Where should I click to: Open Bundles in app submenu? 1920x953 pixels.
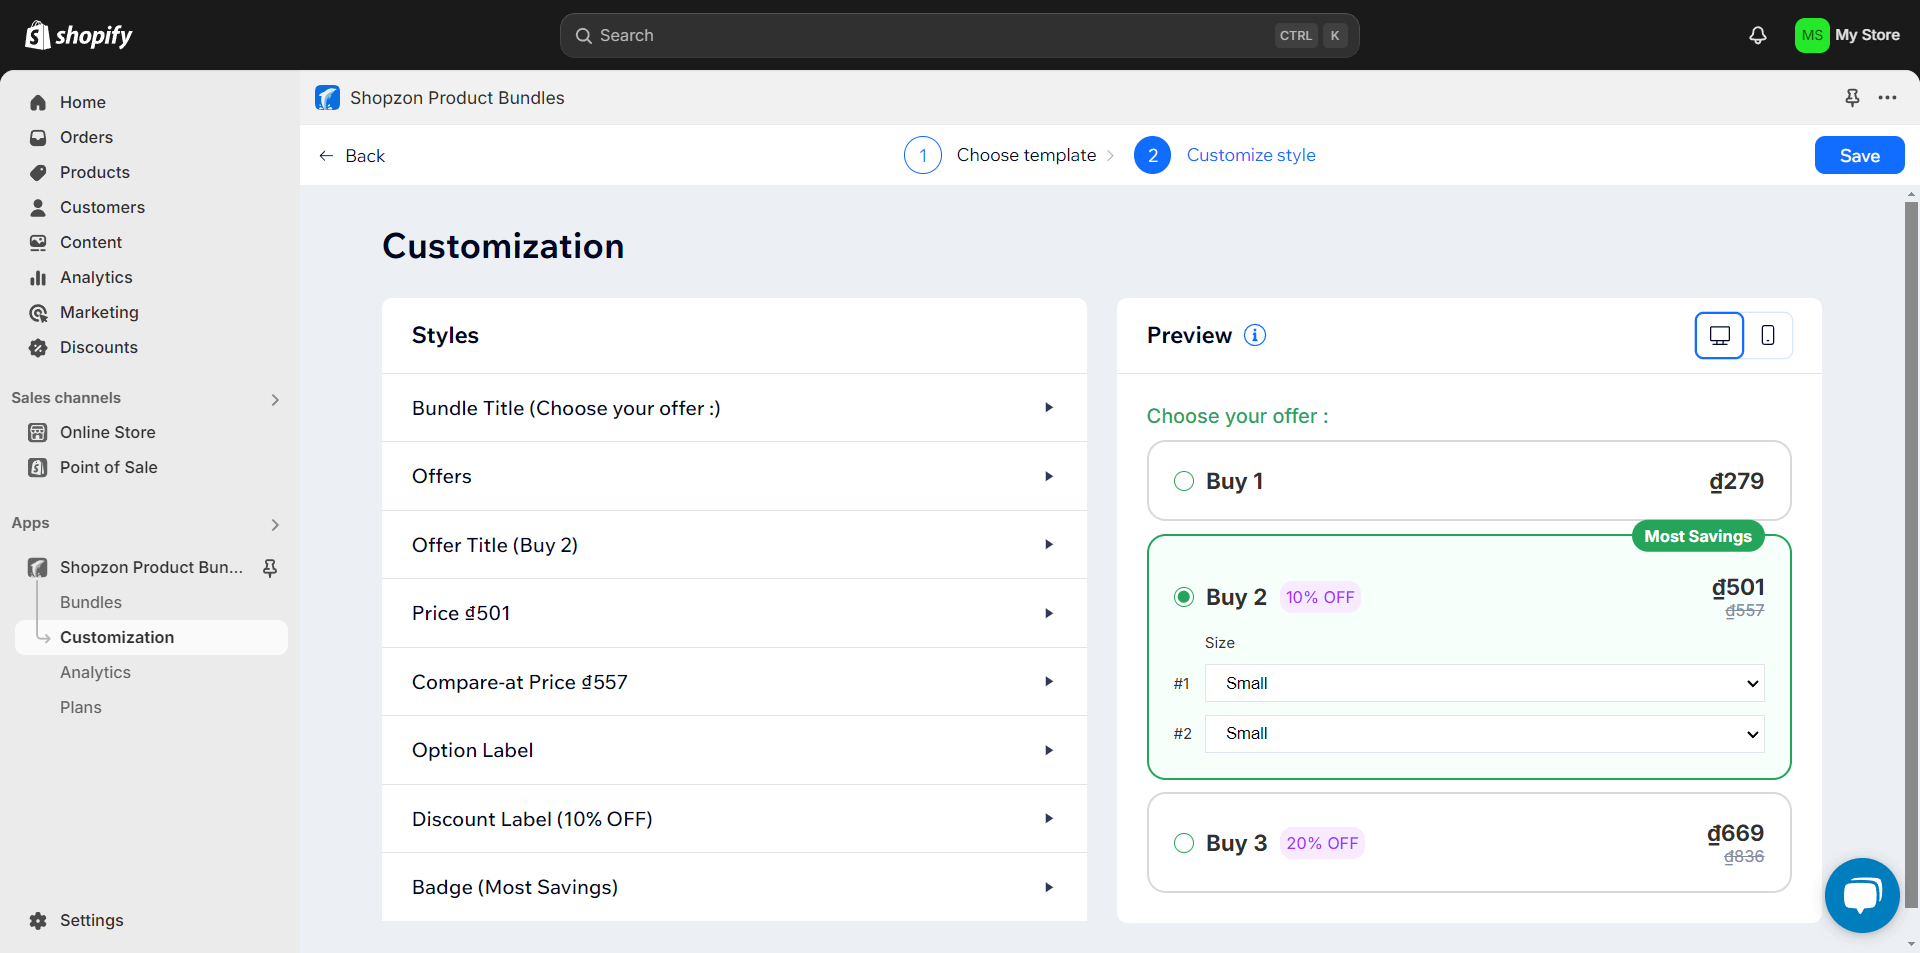tap(91, 602)
